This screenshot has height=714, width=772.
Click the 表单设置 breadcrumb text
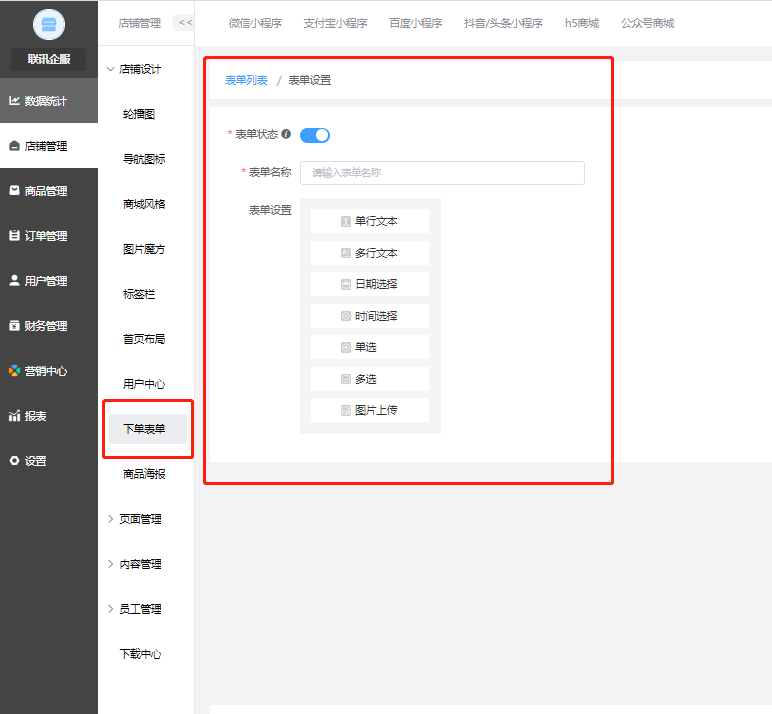310,80
